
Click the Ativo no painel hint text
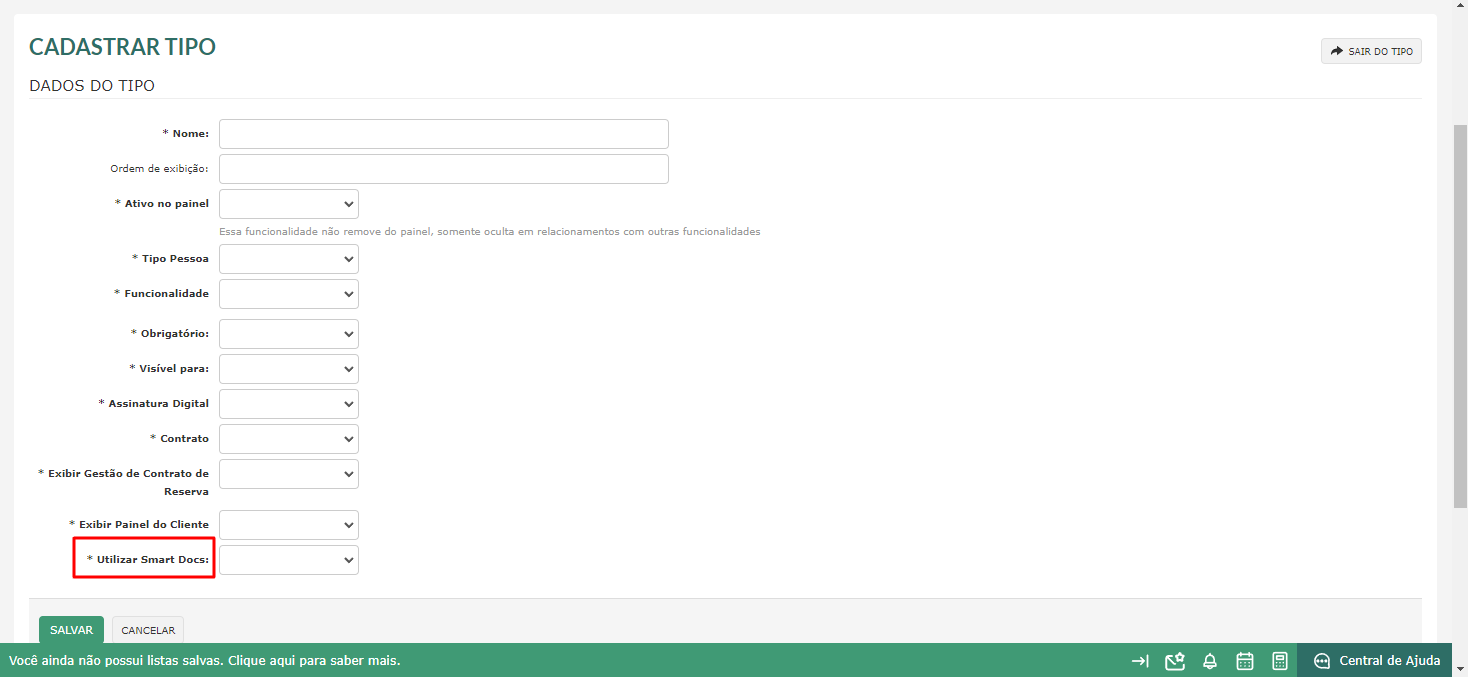(490, 232)
